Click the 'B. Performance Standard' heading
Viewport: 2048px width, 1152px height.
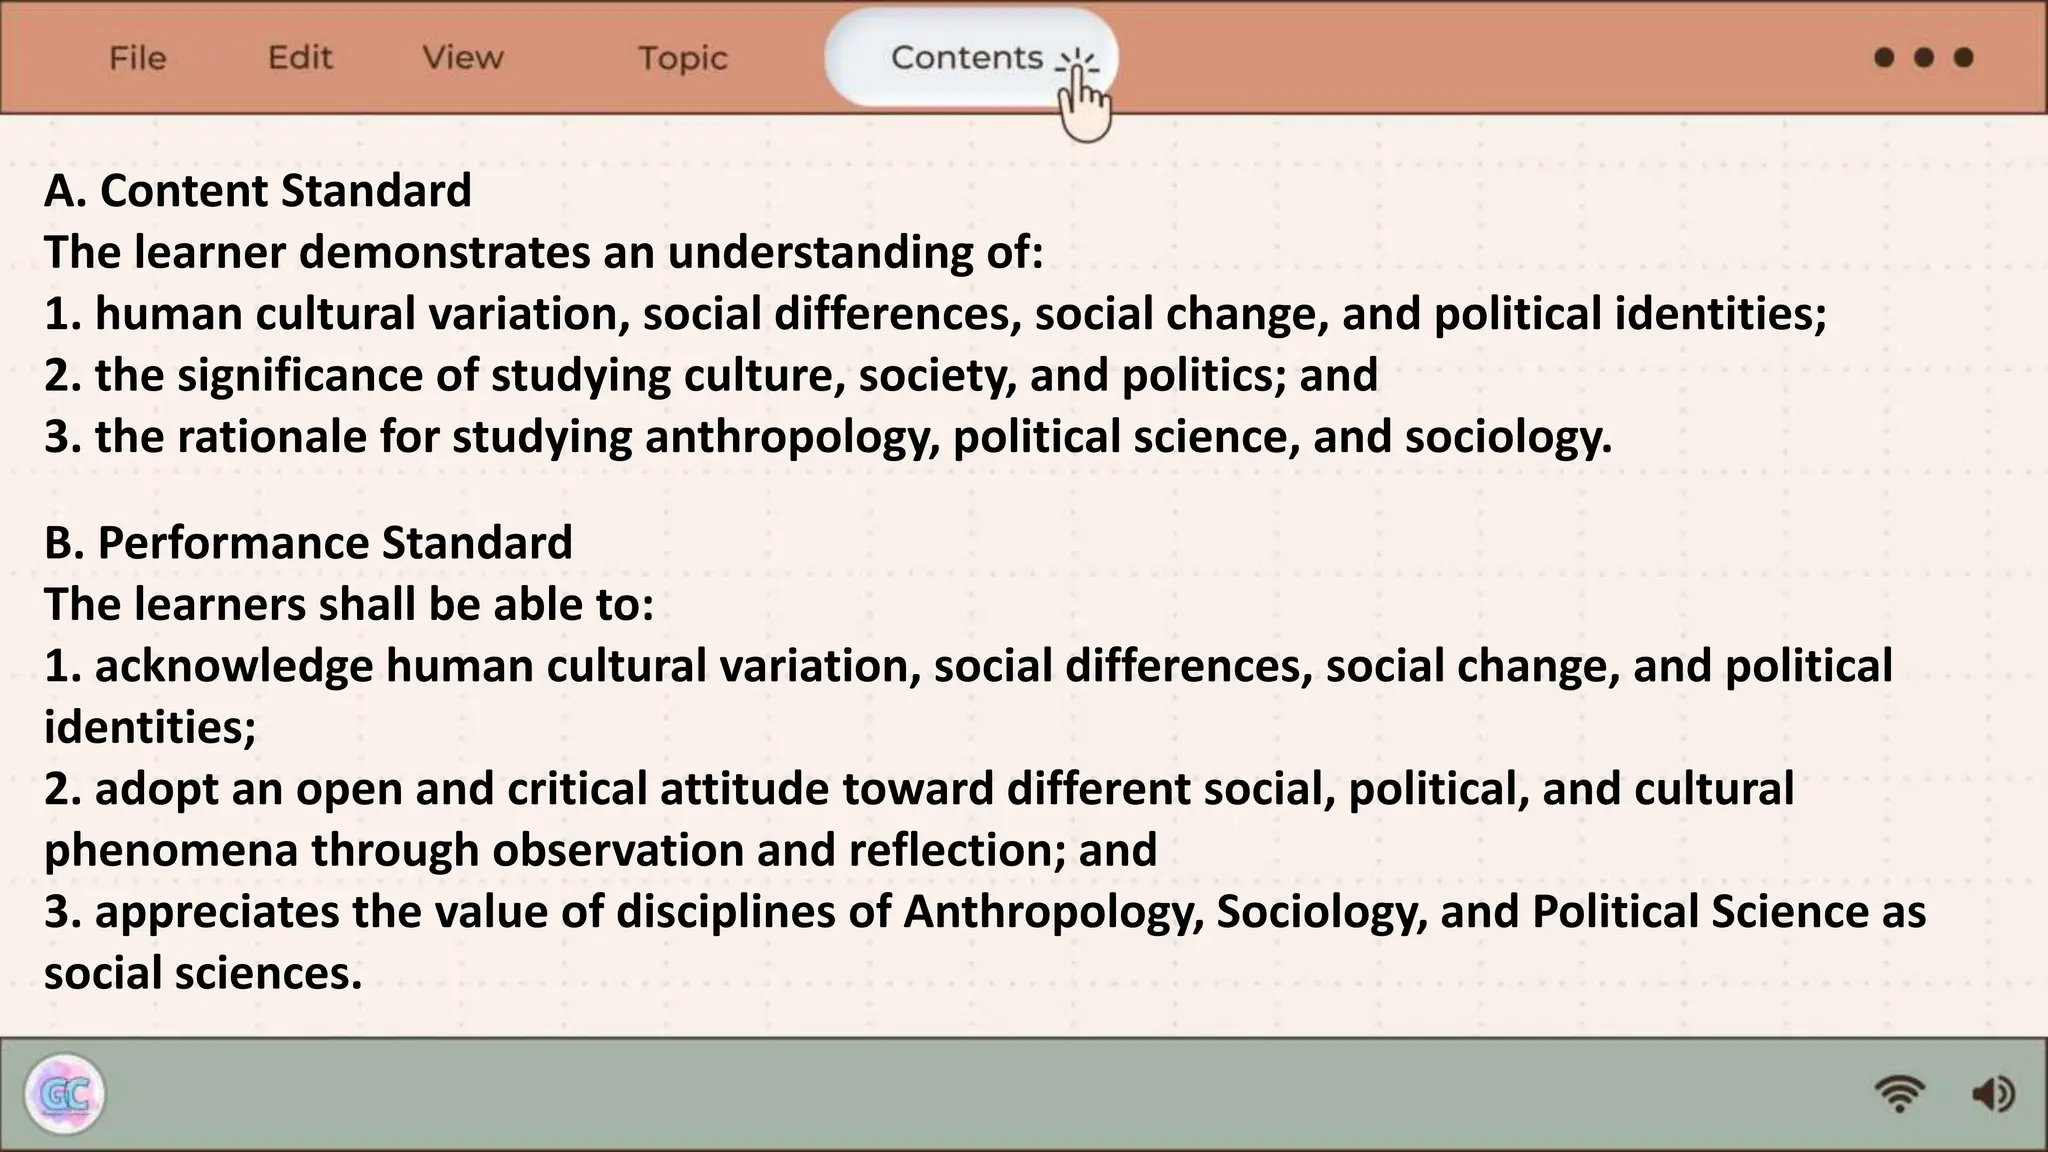(x=308, y=543)
